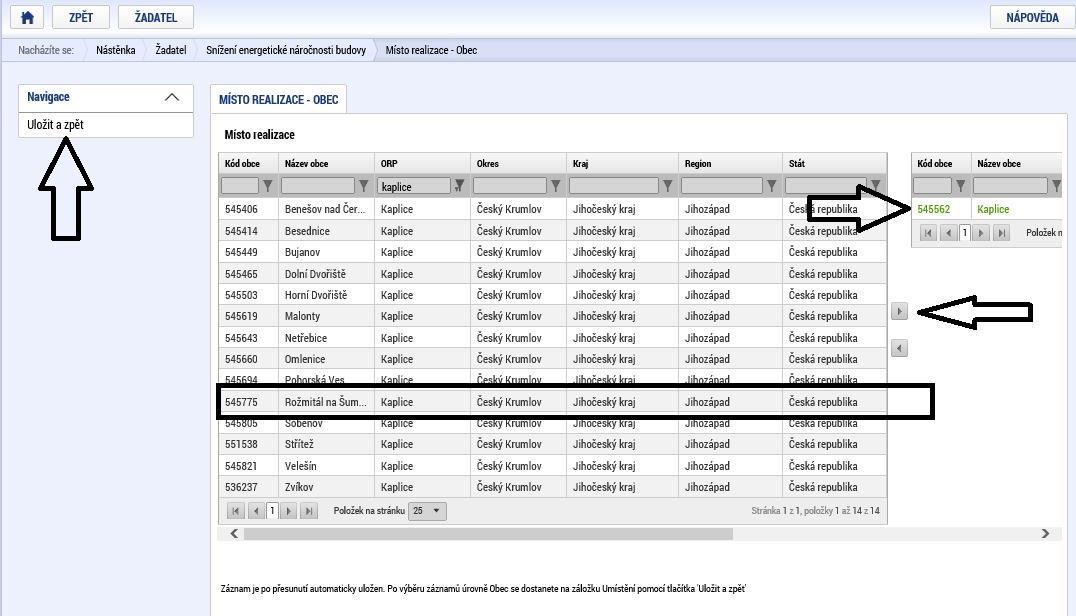Go to first page in right table pager

click(x=928, y=233)
